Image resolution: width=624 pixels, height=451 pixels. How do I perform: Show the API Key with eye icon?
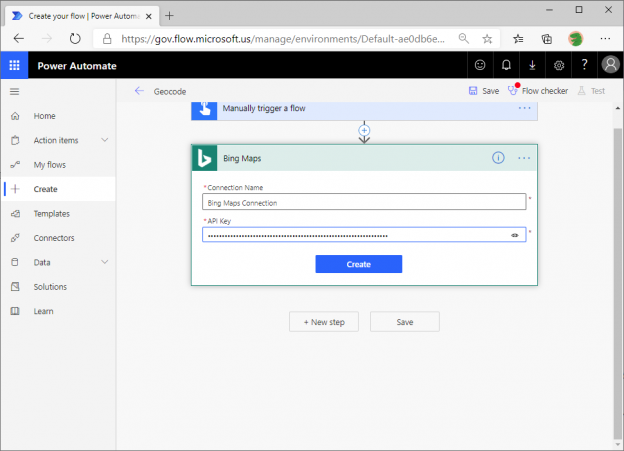click(515, 235)
